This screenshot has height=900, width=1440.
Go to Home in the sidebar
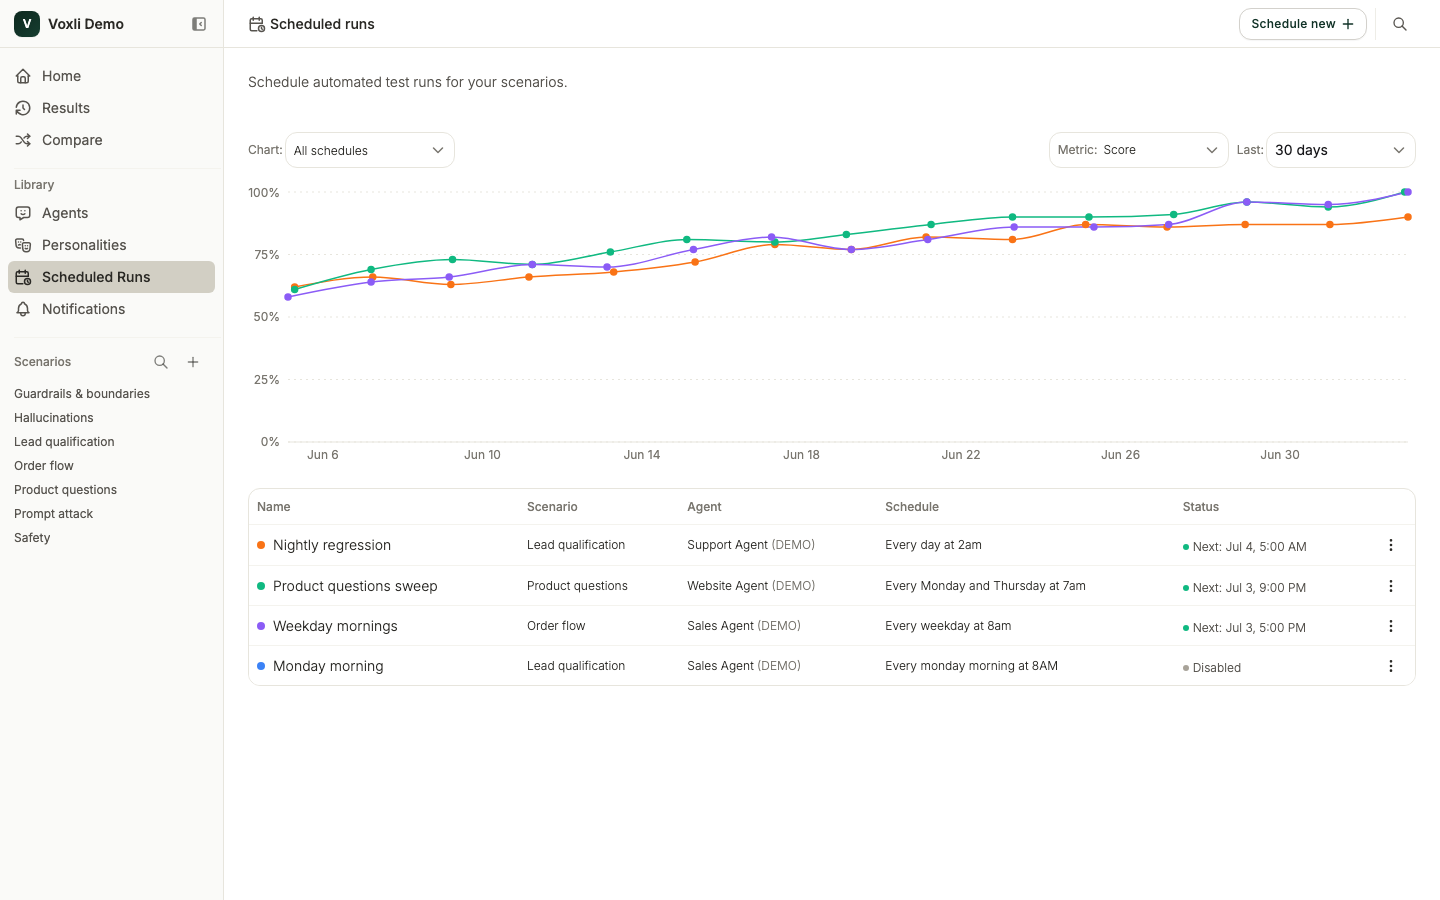111,76
